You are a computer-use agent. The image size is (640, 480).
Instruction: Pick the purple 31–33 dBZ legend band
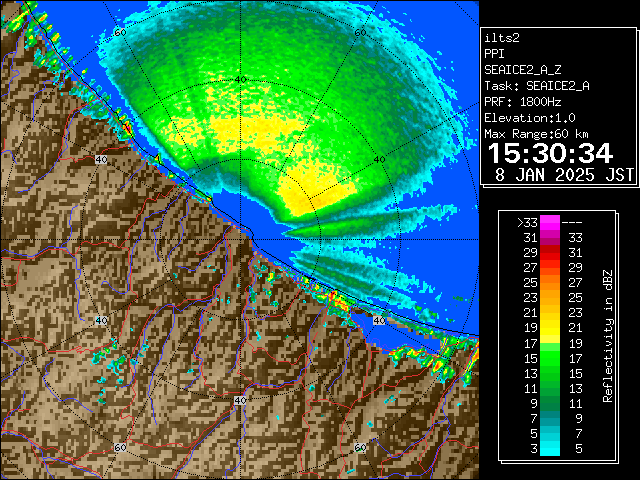tap(550, 238)
